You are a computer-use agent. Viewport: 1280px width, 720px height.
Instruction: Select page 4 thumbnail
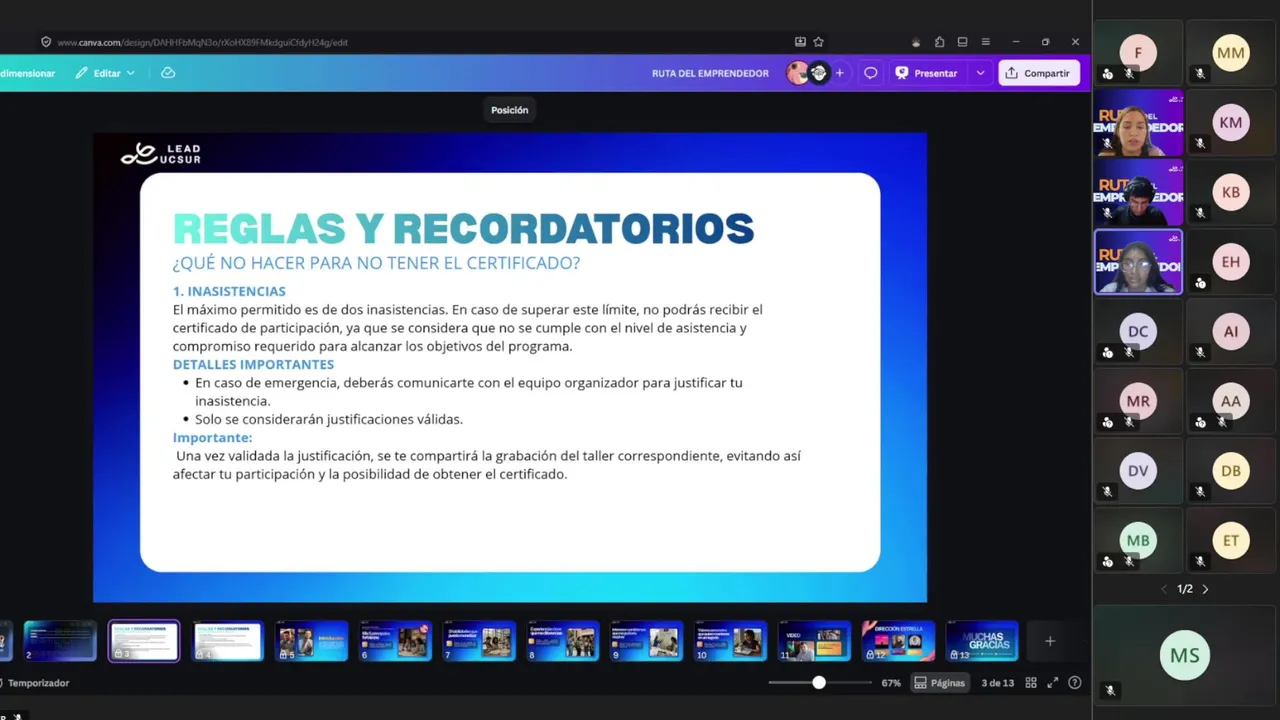pyautogui.click(x=227, y=641)
